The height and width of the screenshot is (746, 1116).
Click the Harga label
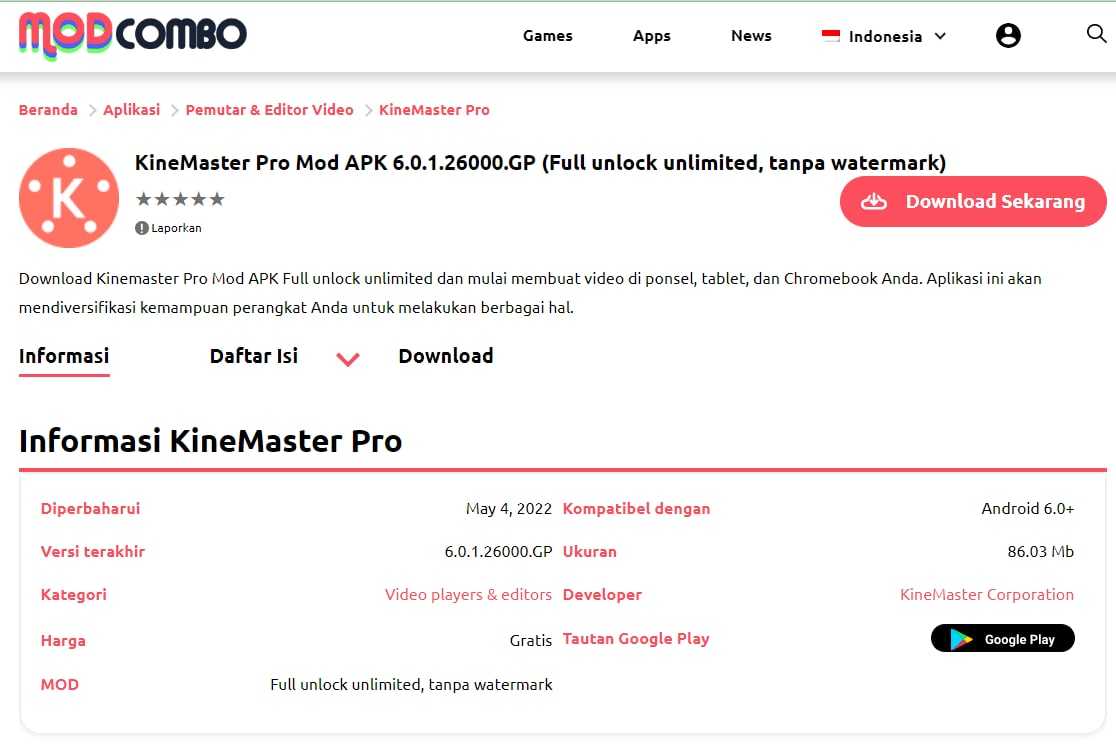pos(63,640)
